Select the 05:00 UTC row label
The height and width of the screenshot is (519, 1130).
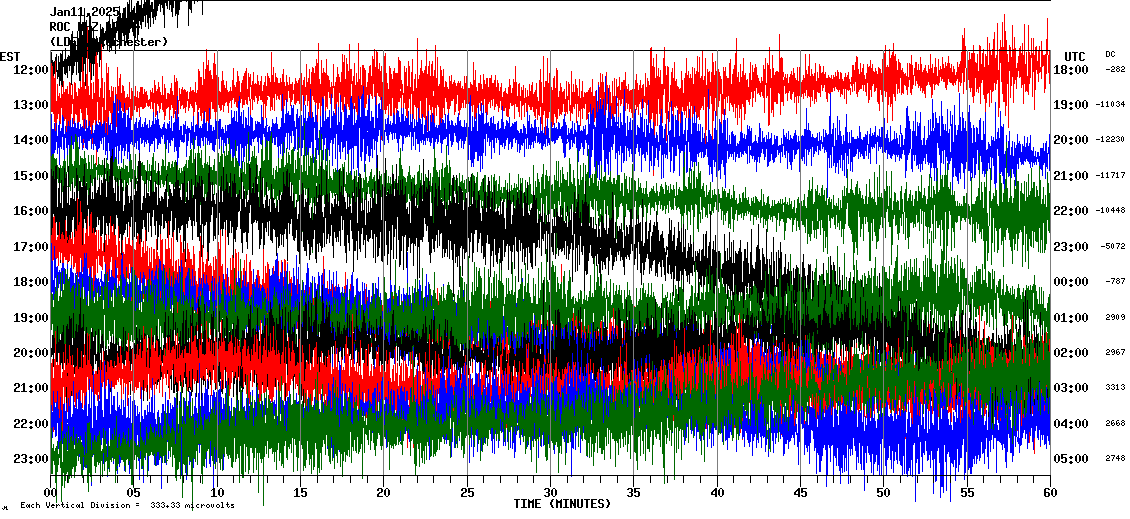coord(1071,459)
